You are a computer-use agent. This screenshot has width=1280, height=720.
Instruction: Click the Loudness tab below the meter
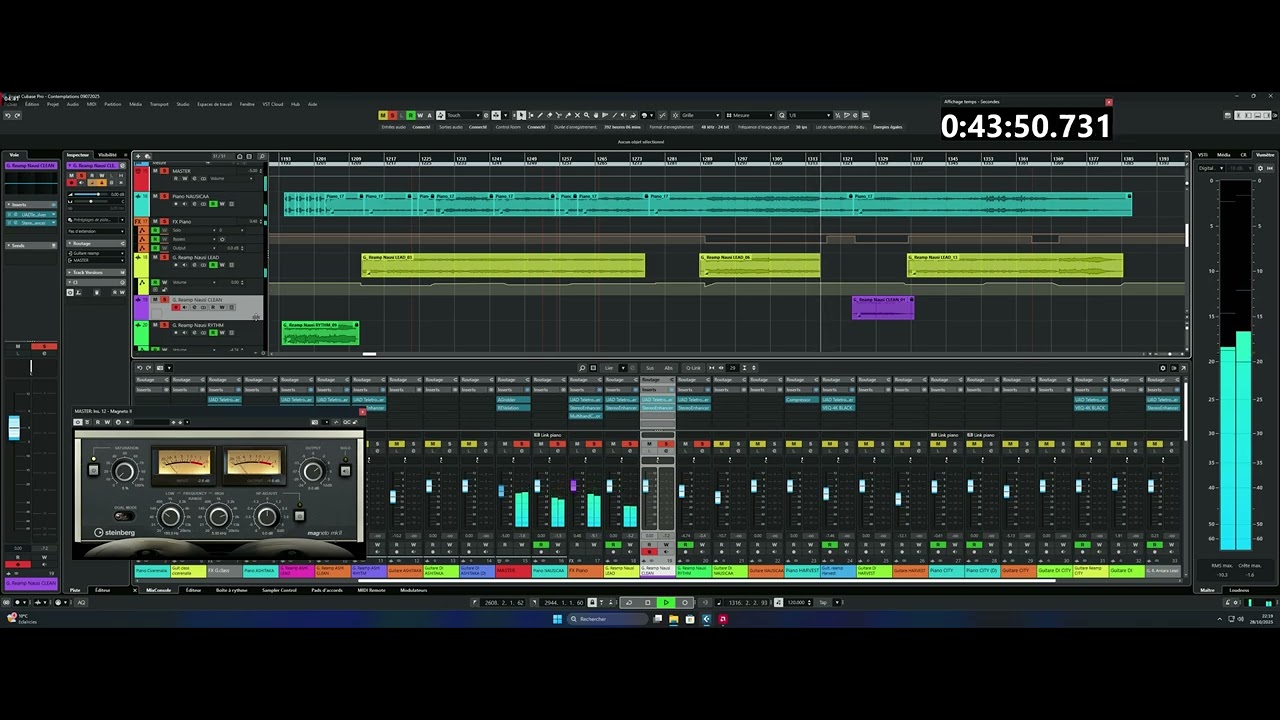point(1239,590)
